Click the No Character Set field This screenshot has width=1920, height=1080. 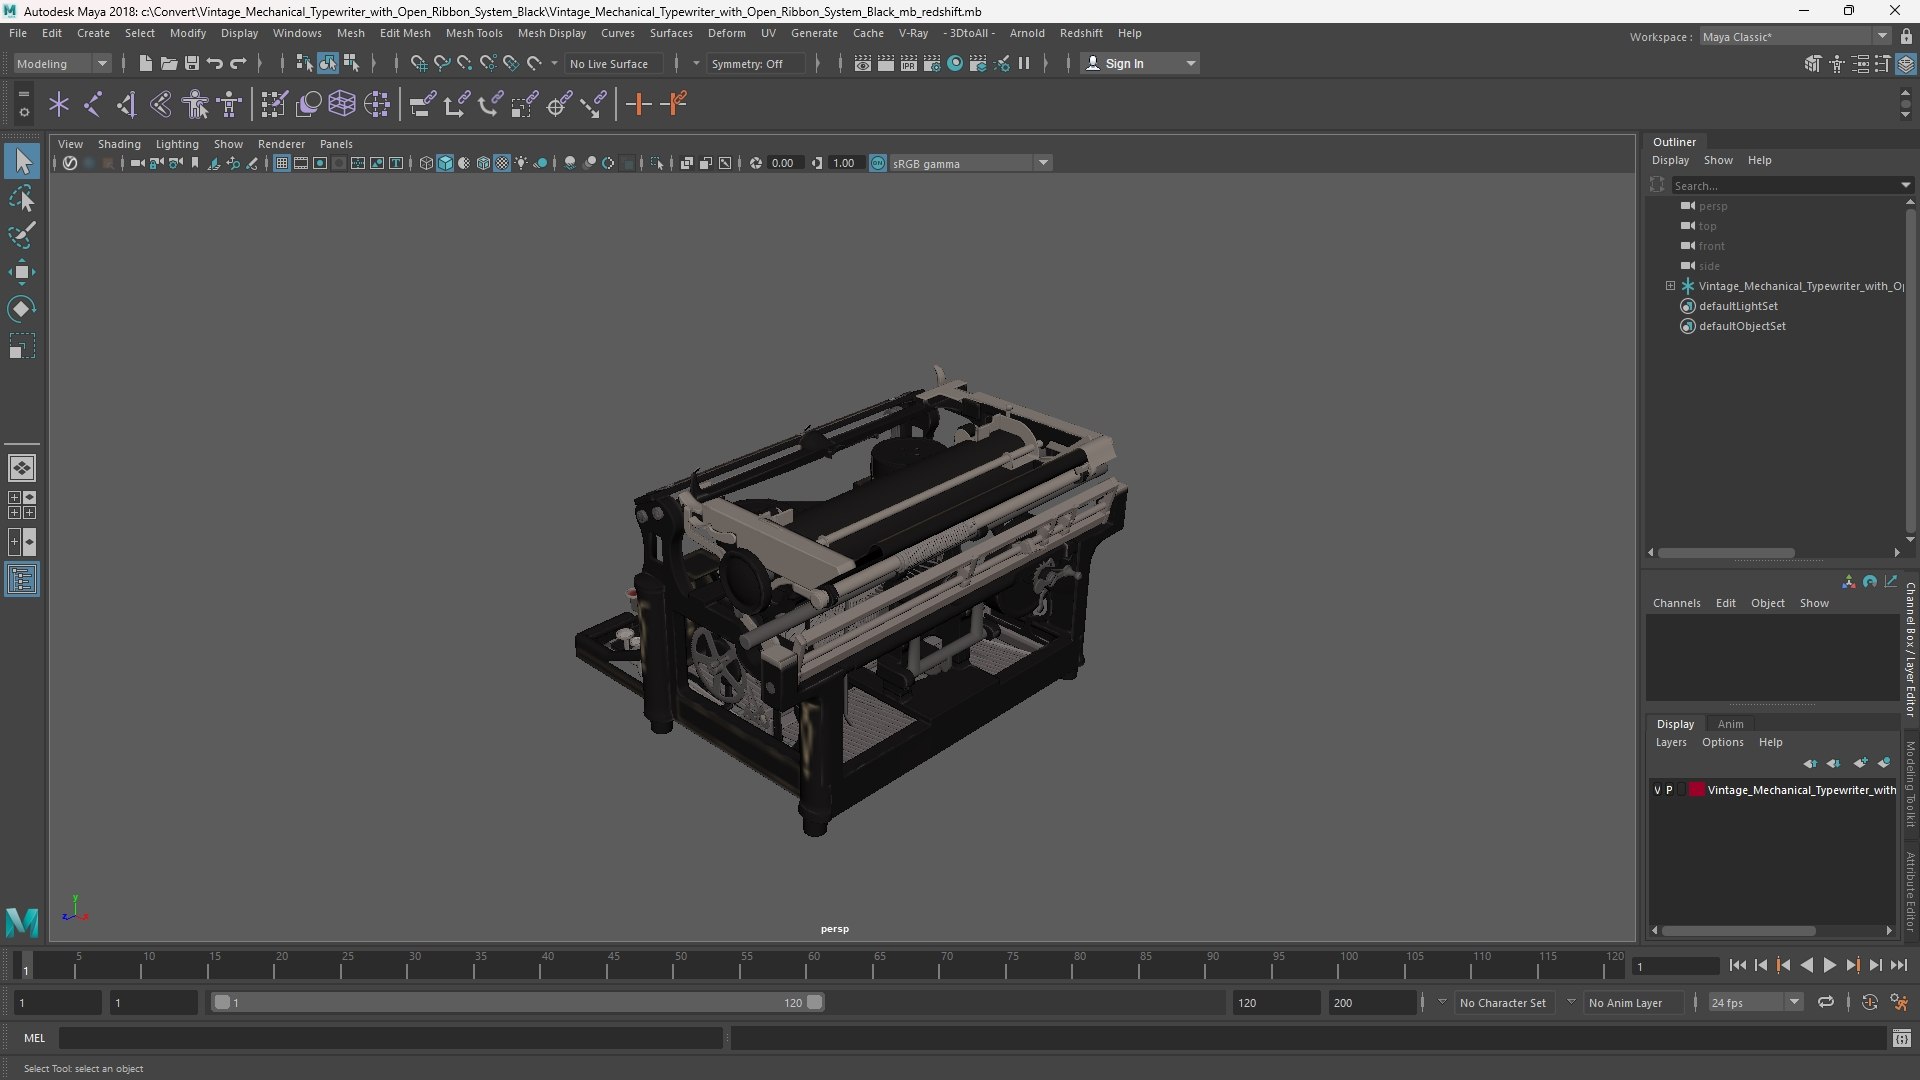click(1502, 1002)
